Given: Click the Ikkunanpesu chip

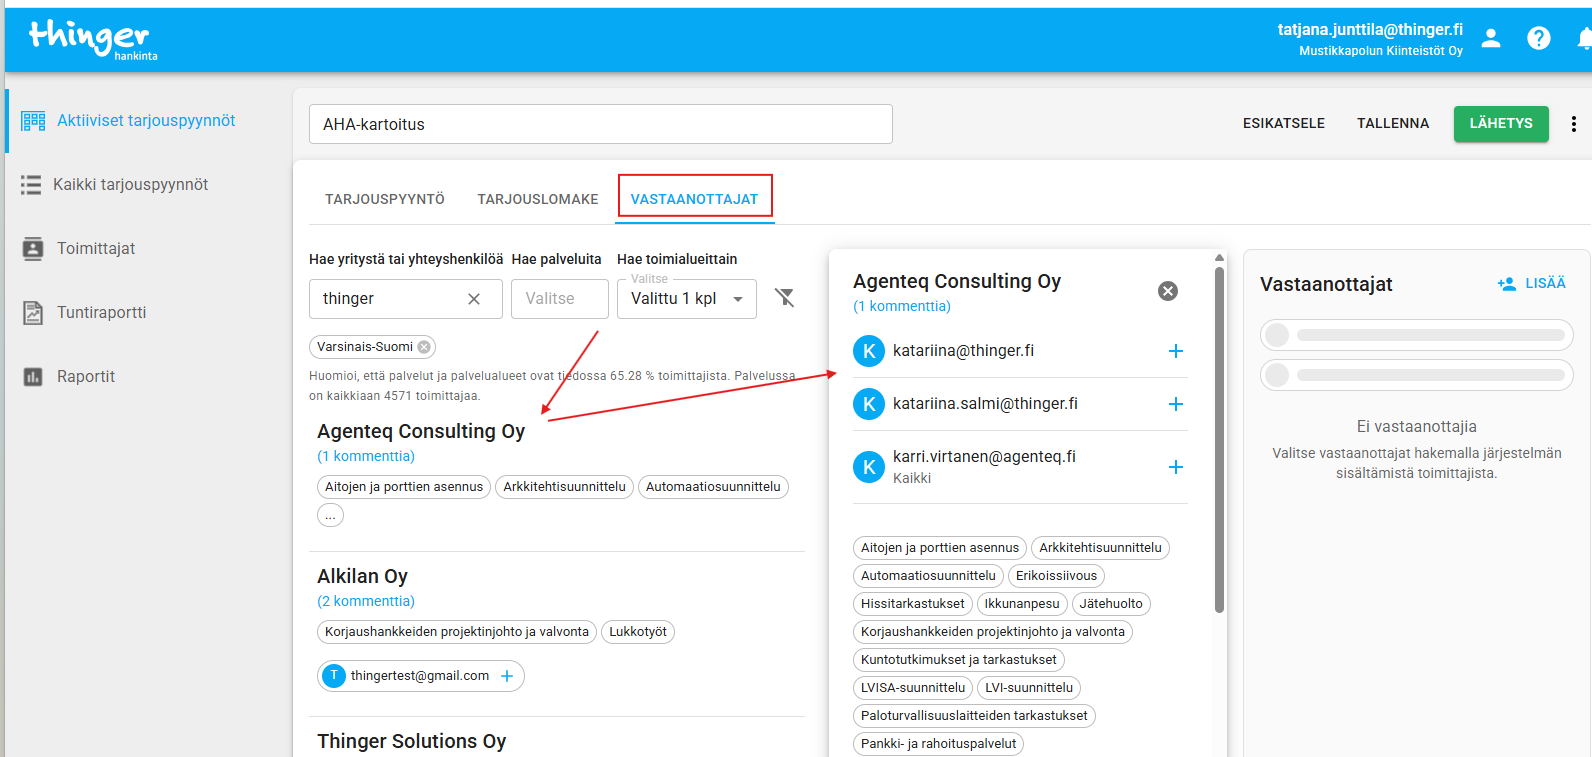Looking at the screenshot, I should (x=1022, y=604).
